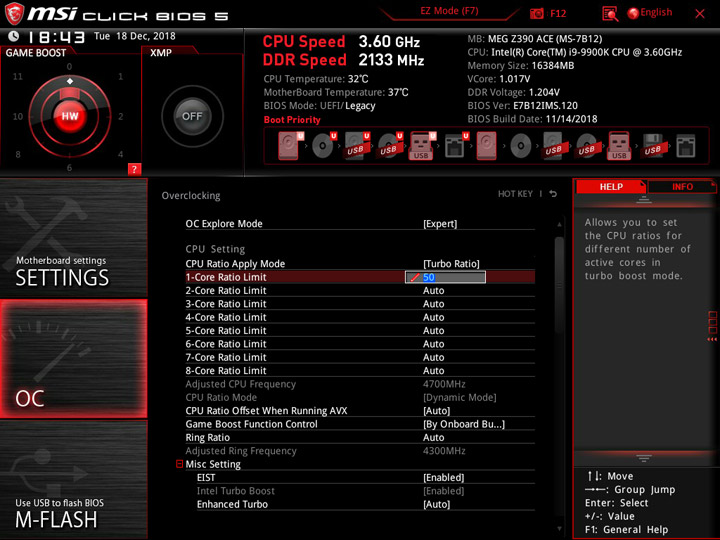The height and width of the screenshot is (540, 720).
Task: Select the 2-Core Ratio Limit row
Action: [360, 290]
